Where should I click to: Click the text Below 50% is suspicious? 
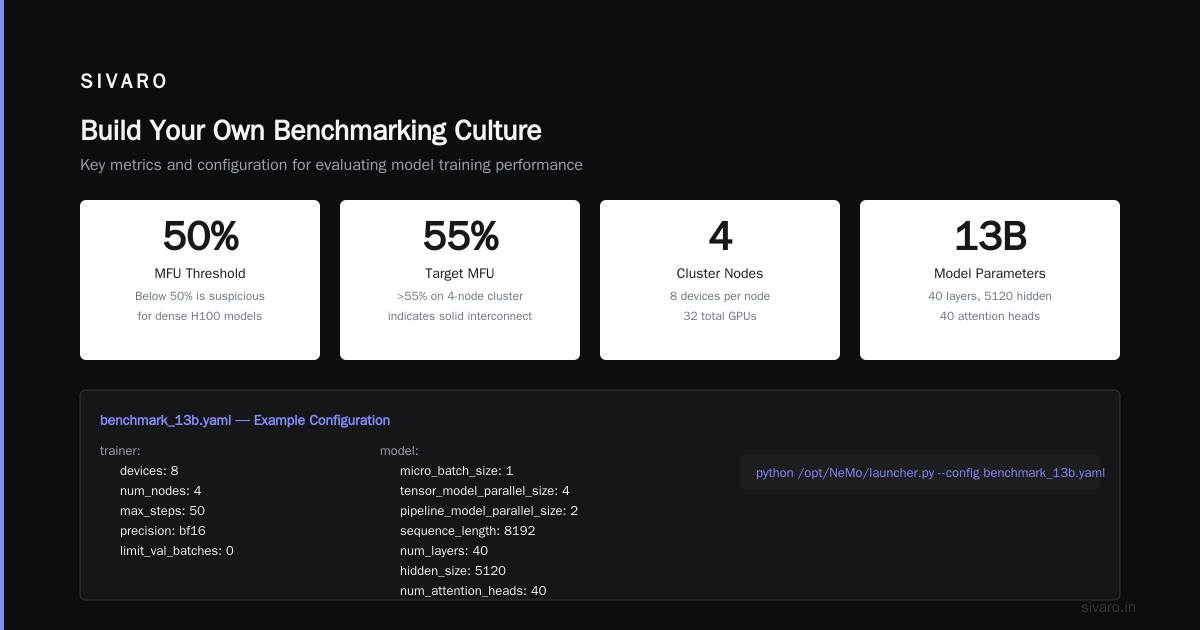click(200, 296)
